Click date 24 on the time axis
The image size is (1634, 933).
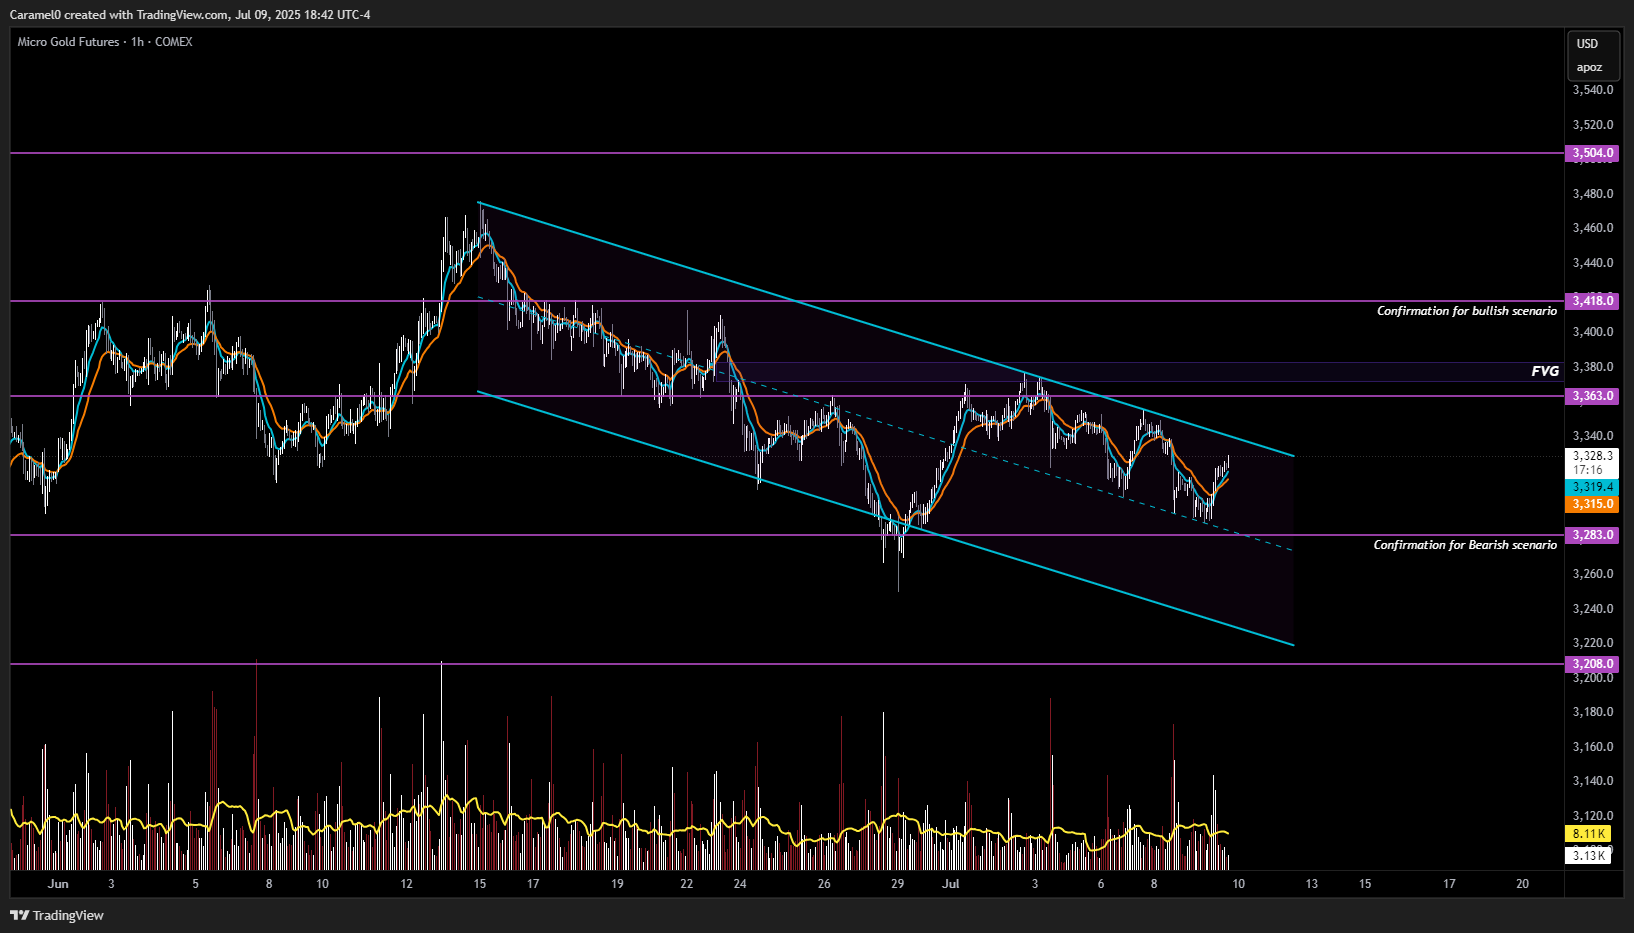(740, 884)
